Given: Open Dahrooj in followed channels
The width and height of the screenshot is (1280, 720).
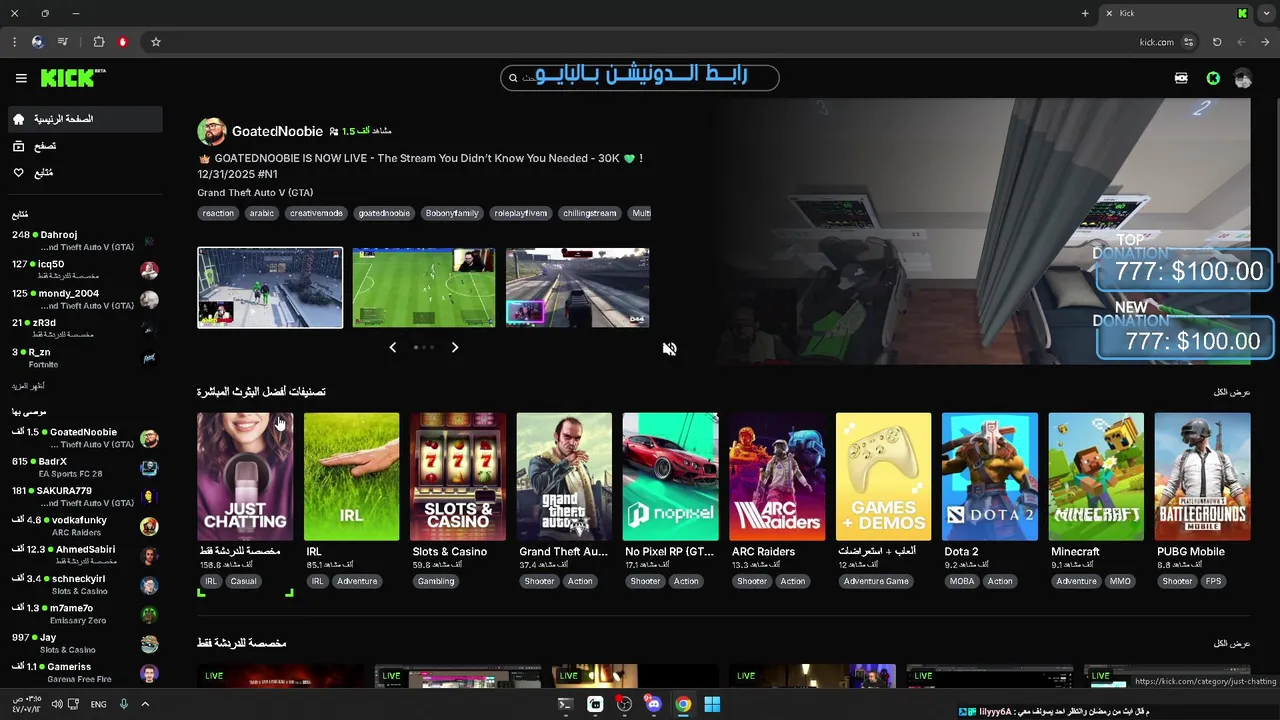Looking at the screenshot, I should pyautogui.click(x=85, y=241).
